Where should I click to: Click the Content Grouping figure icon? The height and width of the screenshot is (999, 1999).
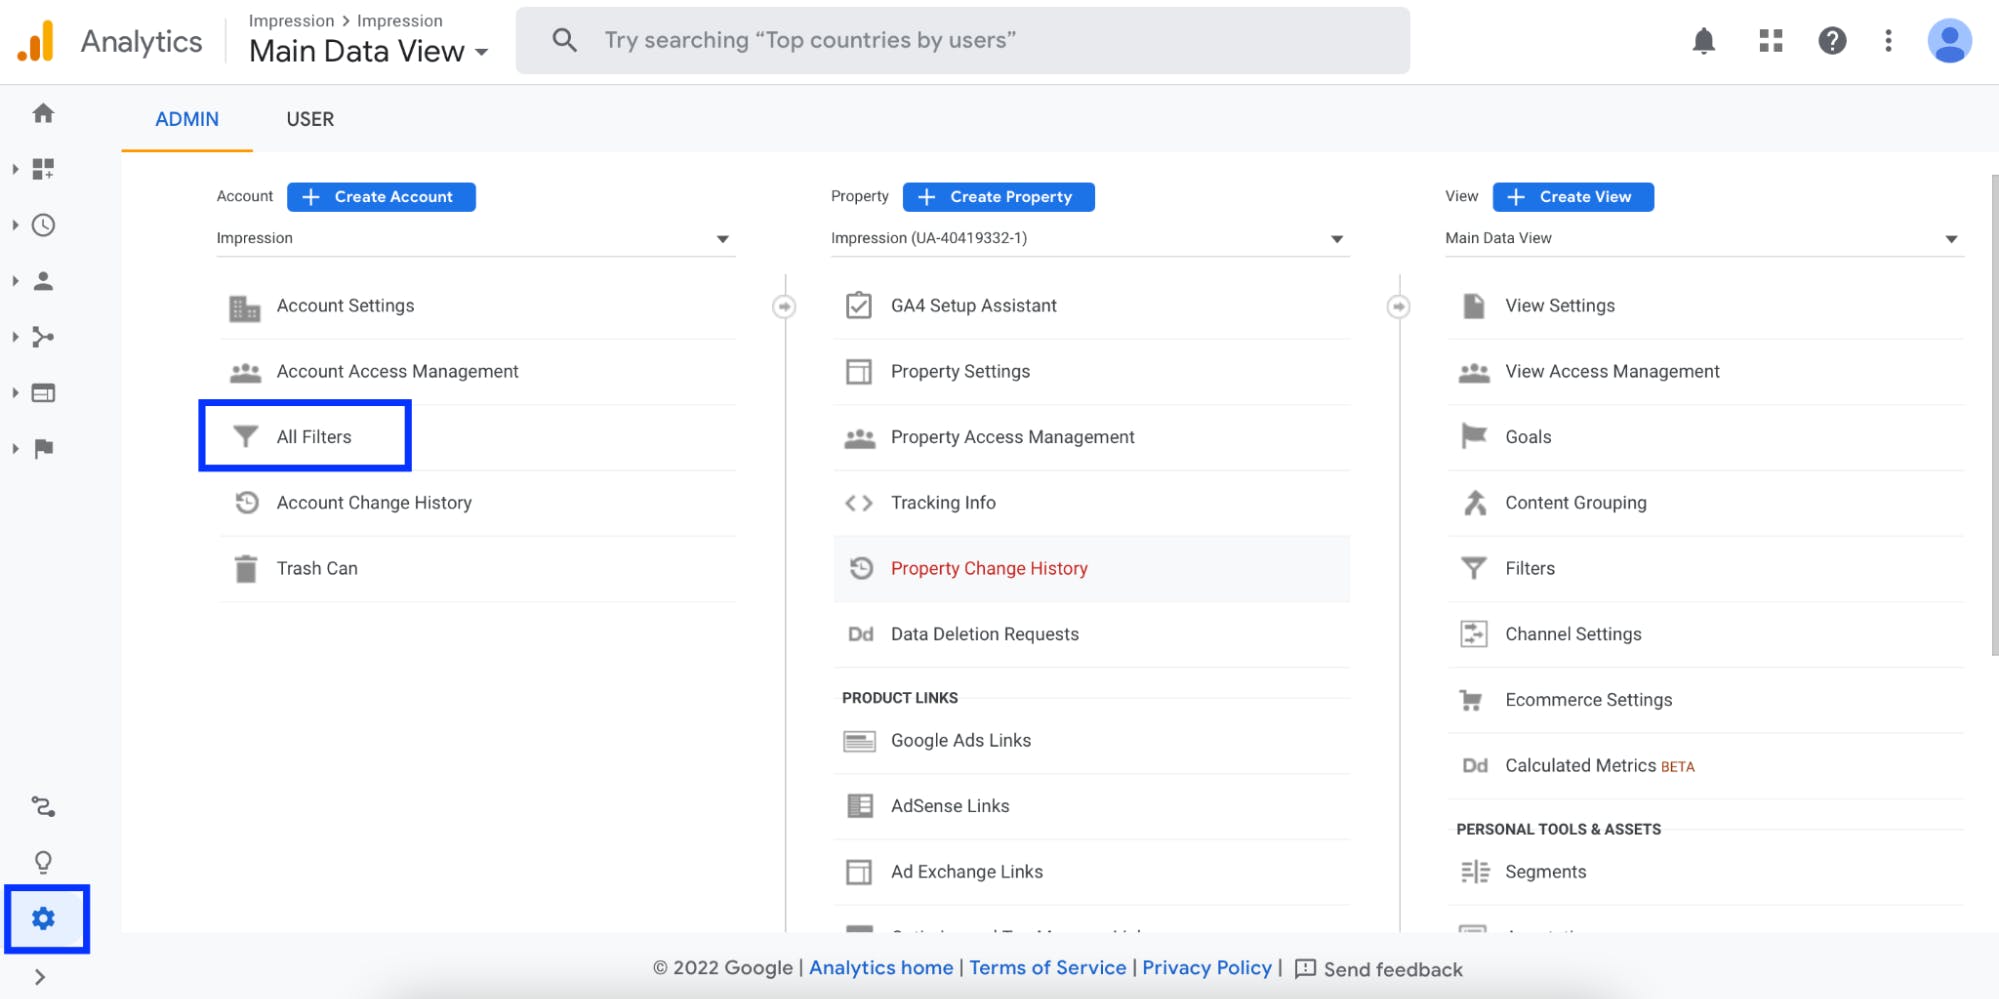tap(1474, 502)
